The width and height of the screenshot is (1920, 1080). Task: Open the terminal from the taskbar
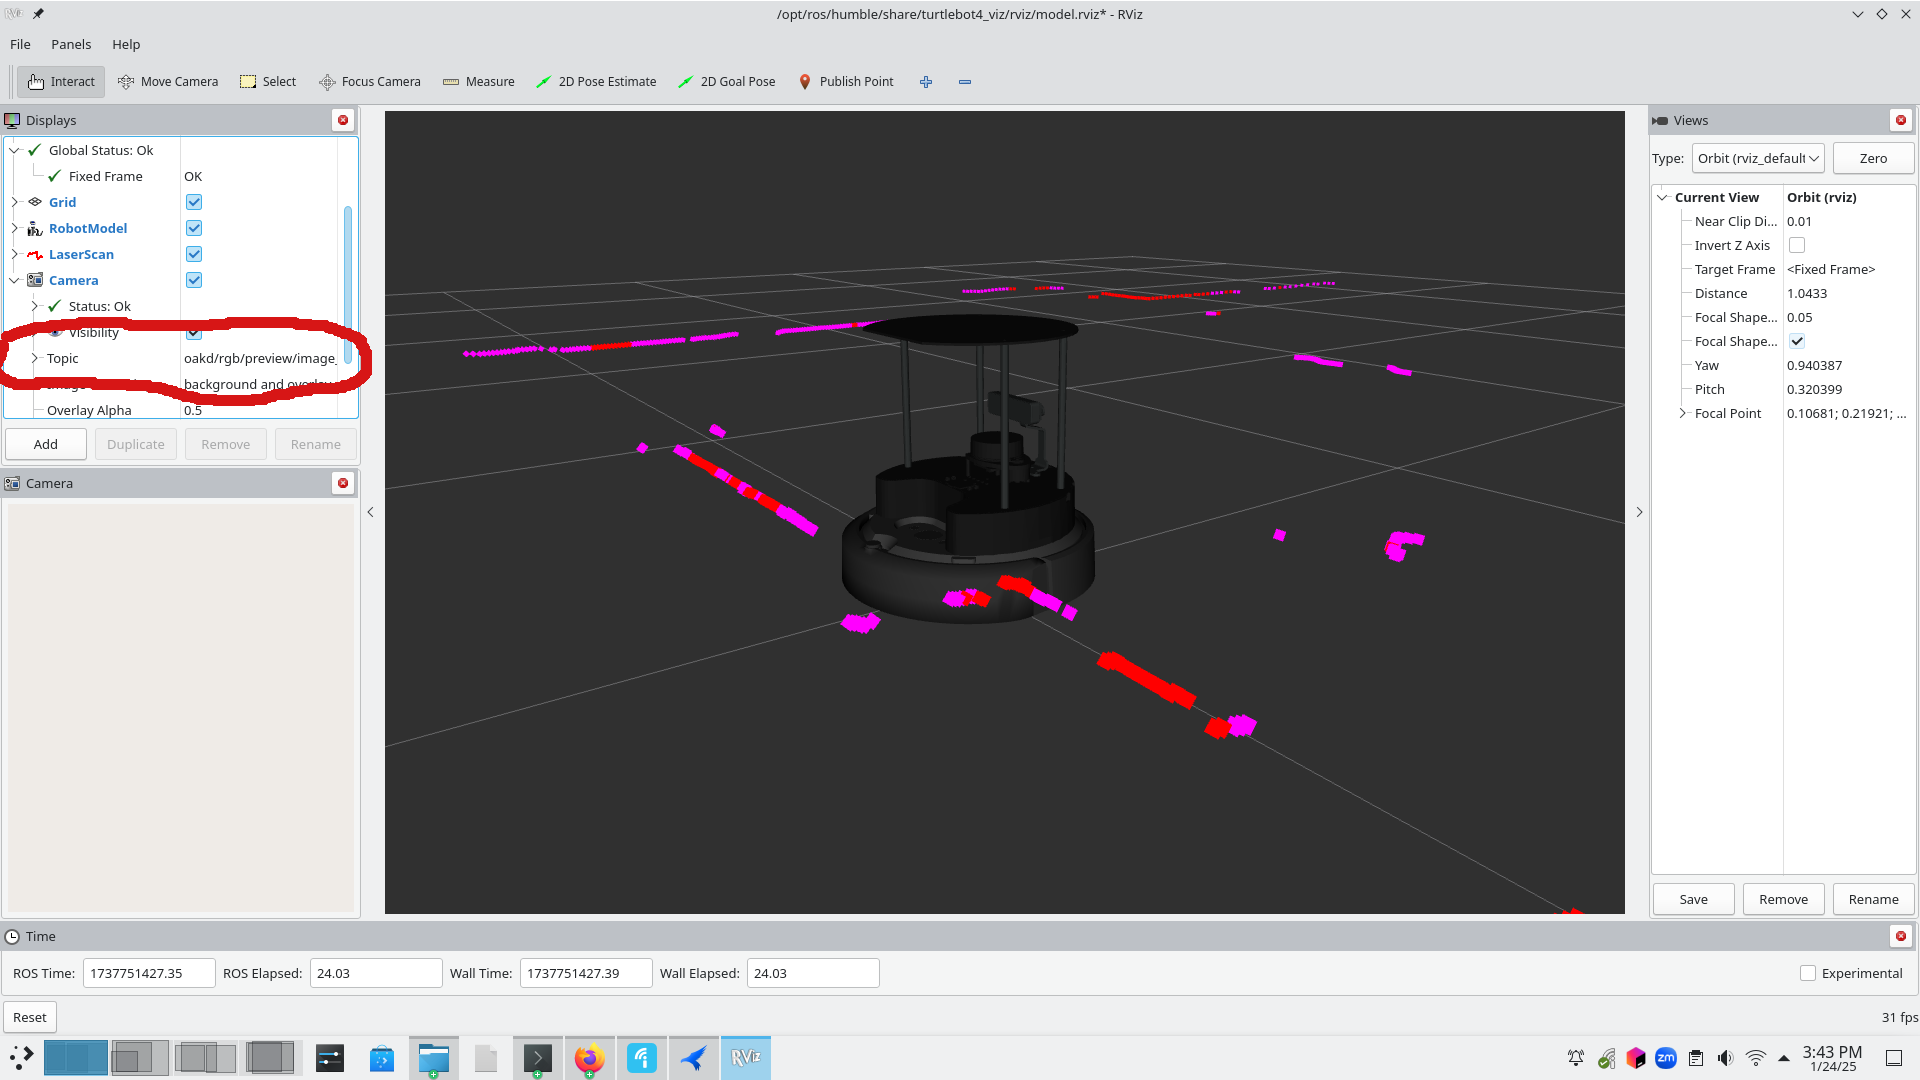click(x=537, y=1058)
